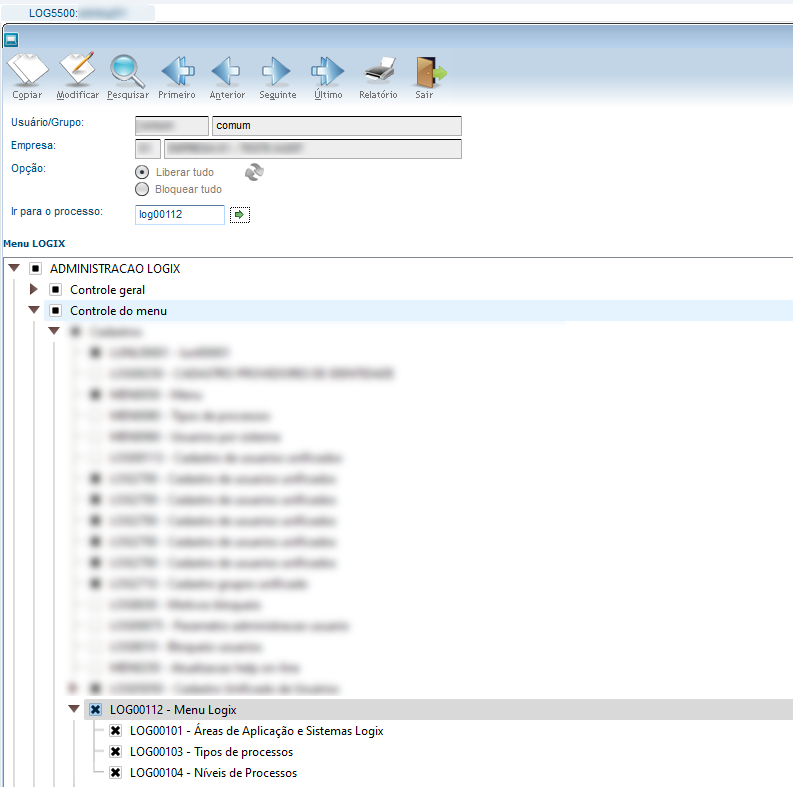
Task: Toggle the LOG00104 Níveis de Processos checkbox
Action: coord(115,773)
